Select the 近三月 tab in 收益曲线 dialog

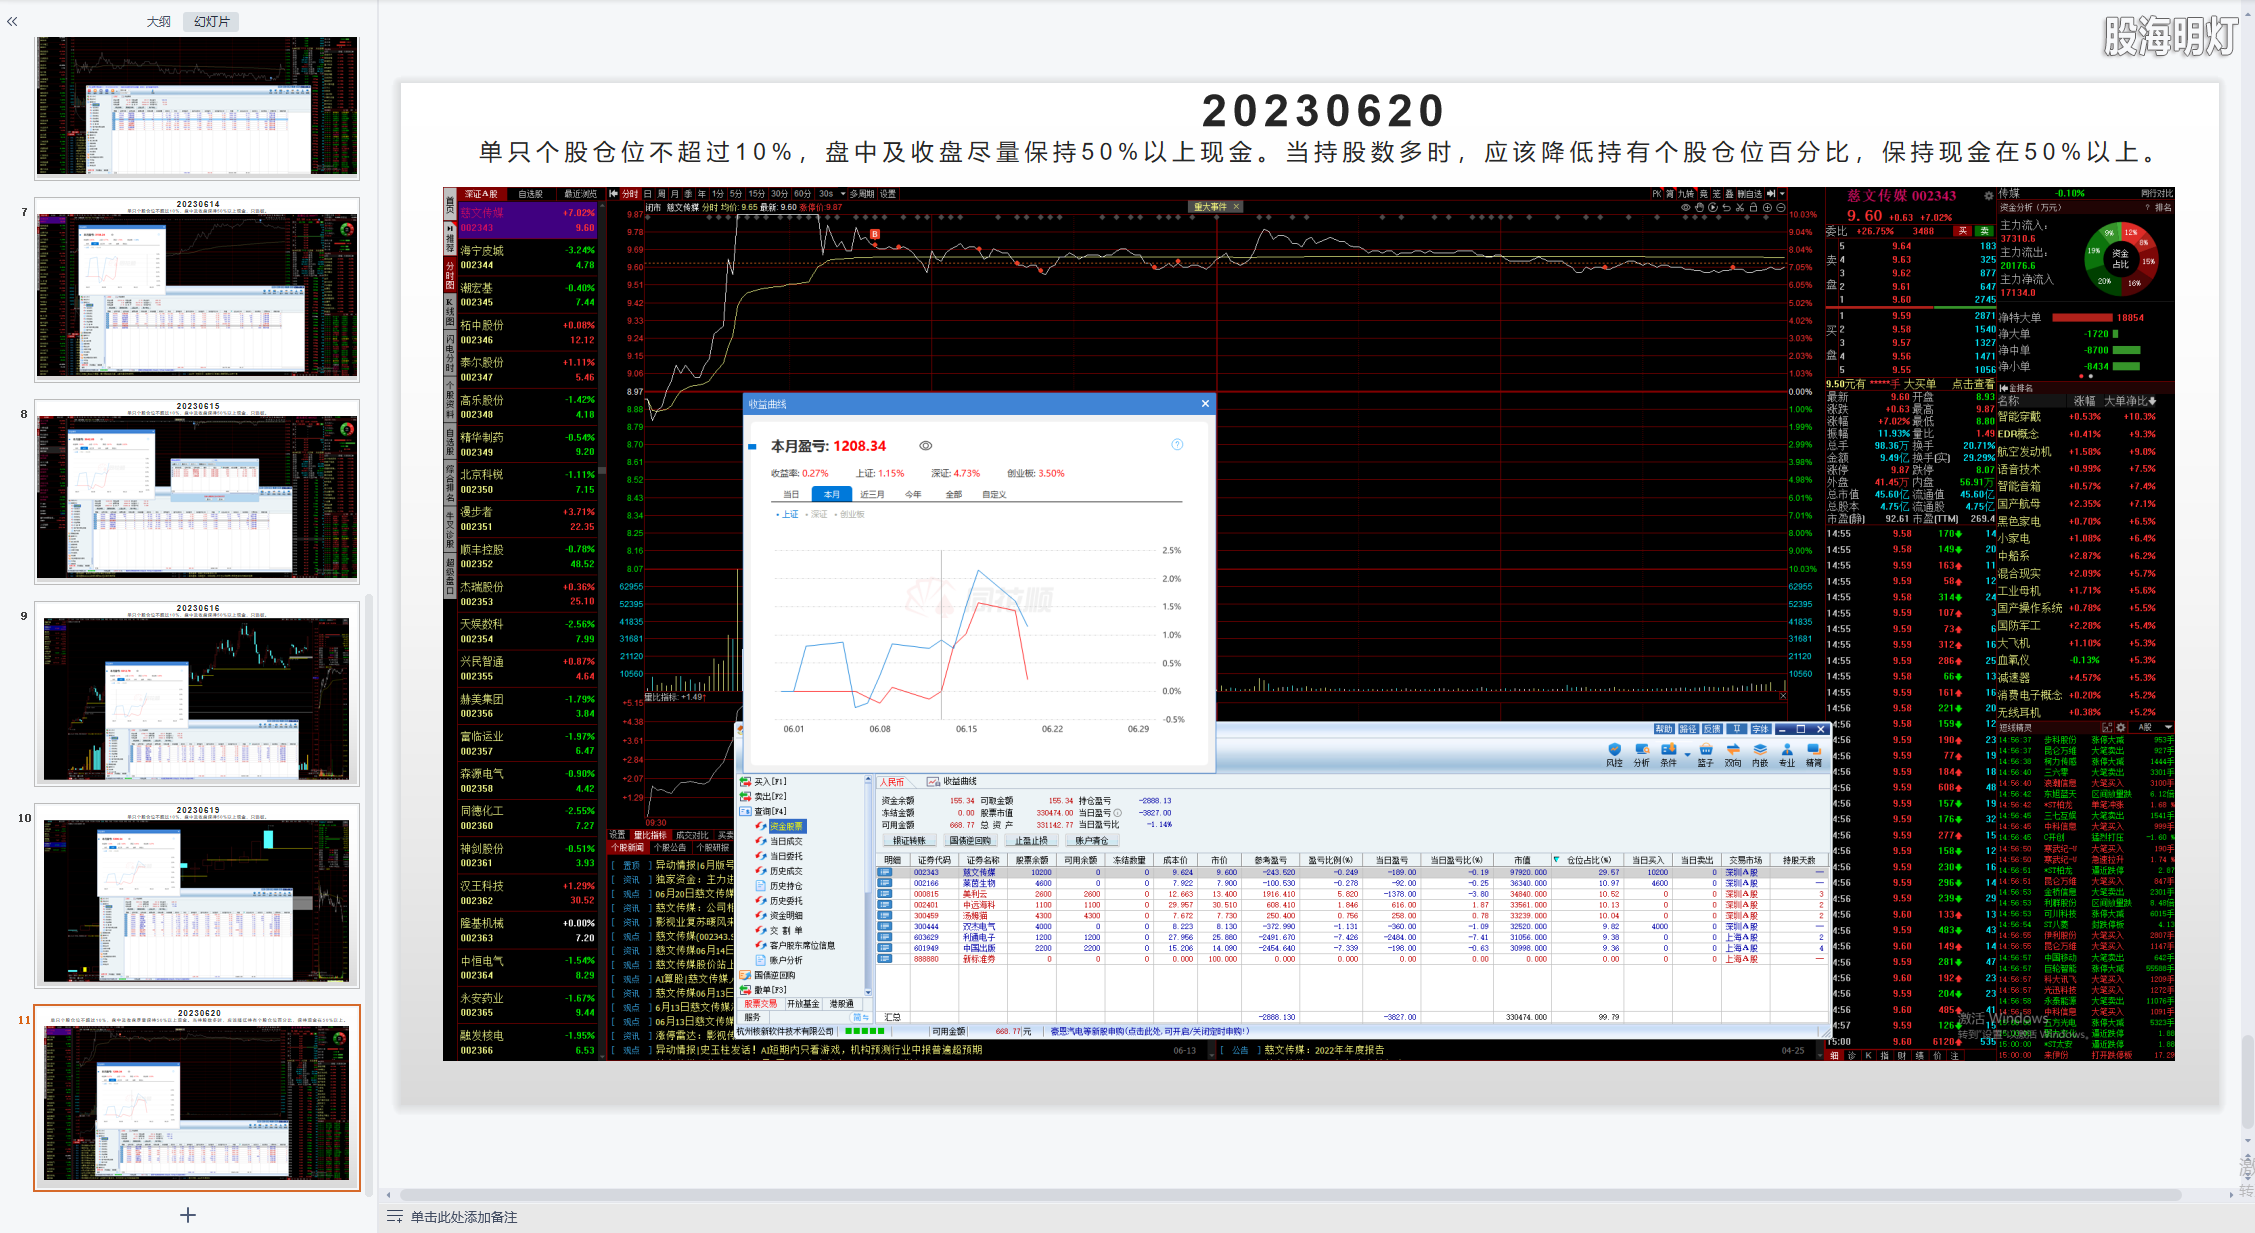872,494
